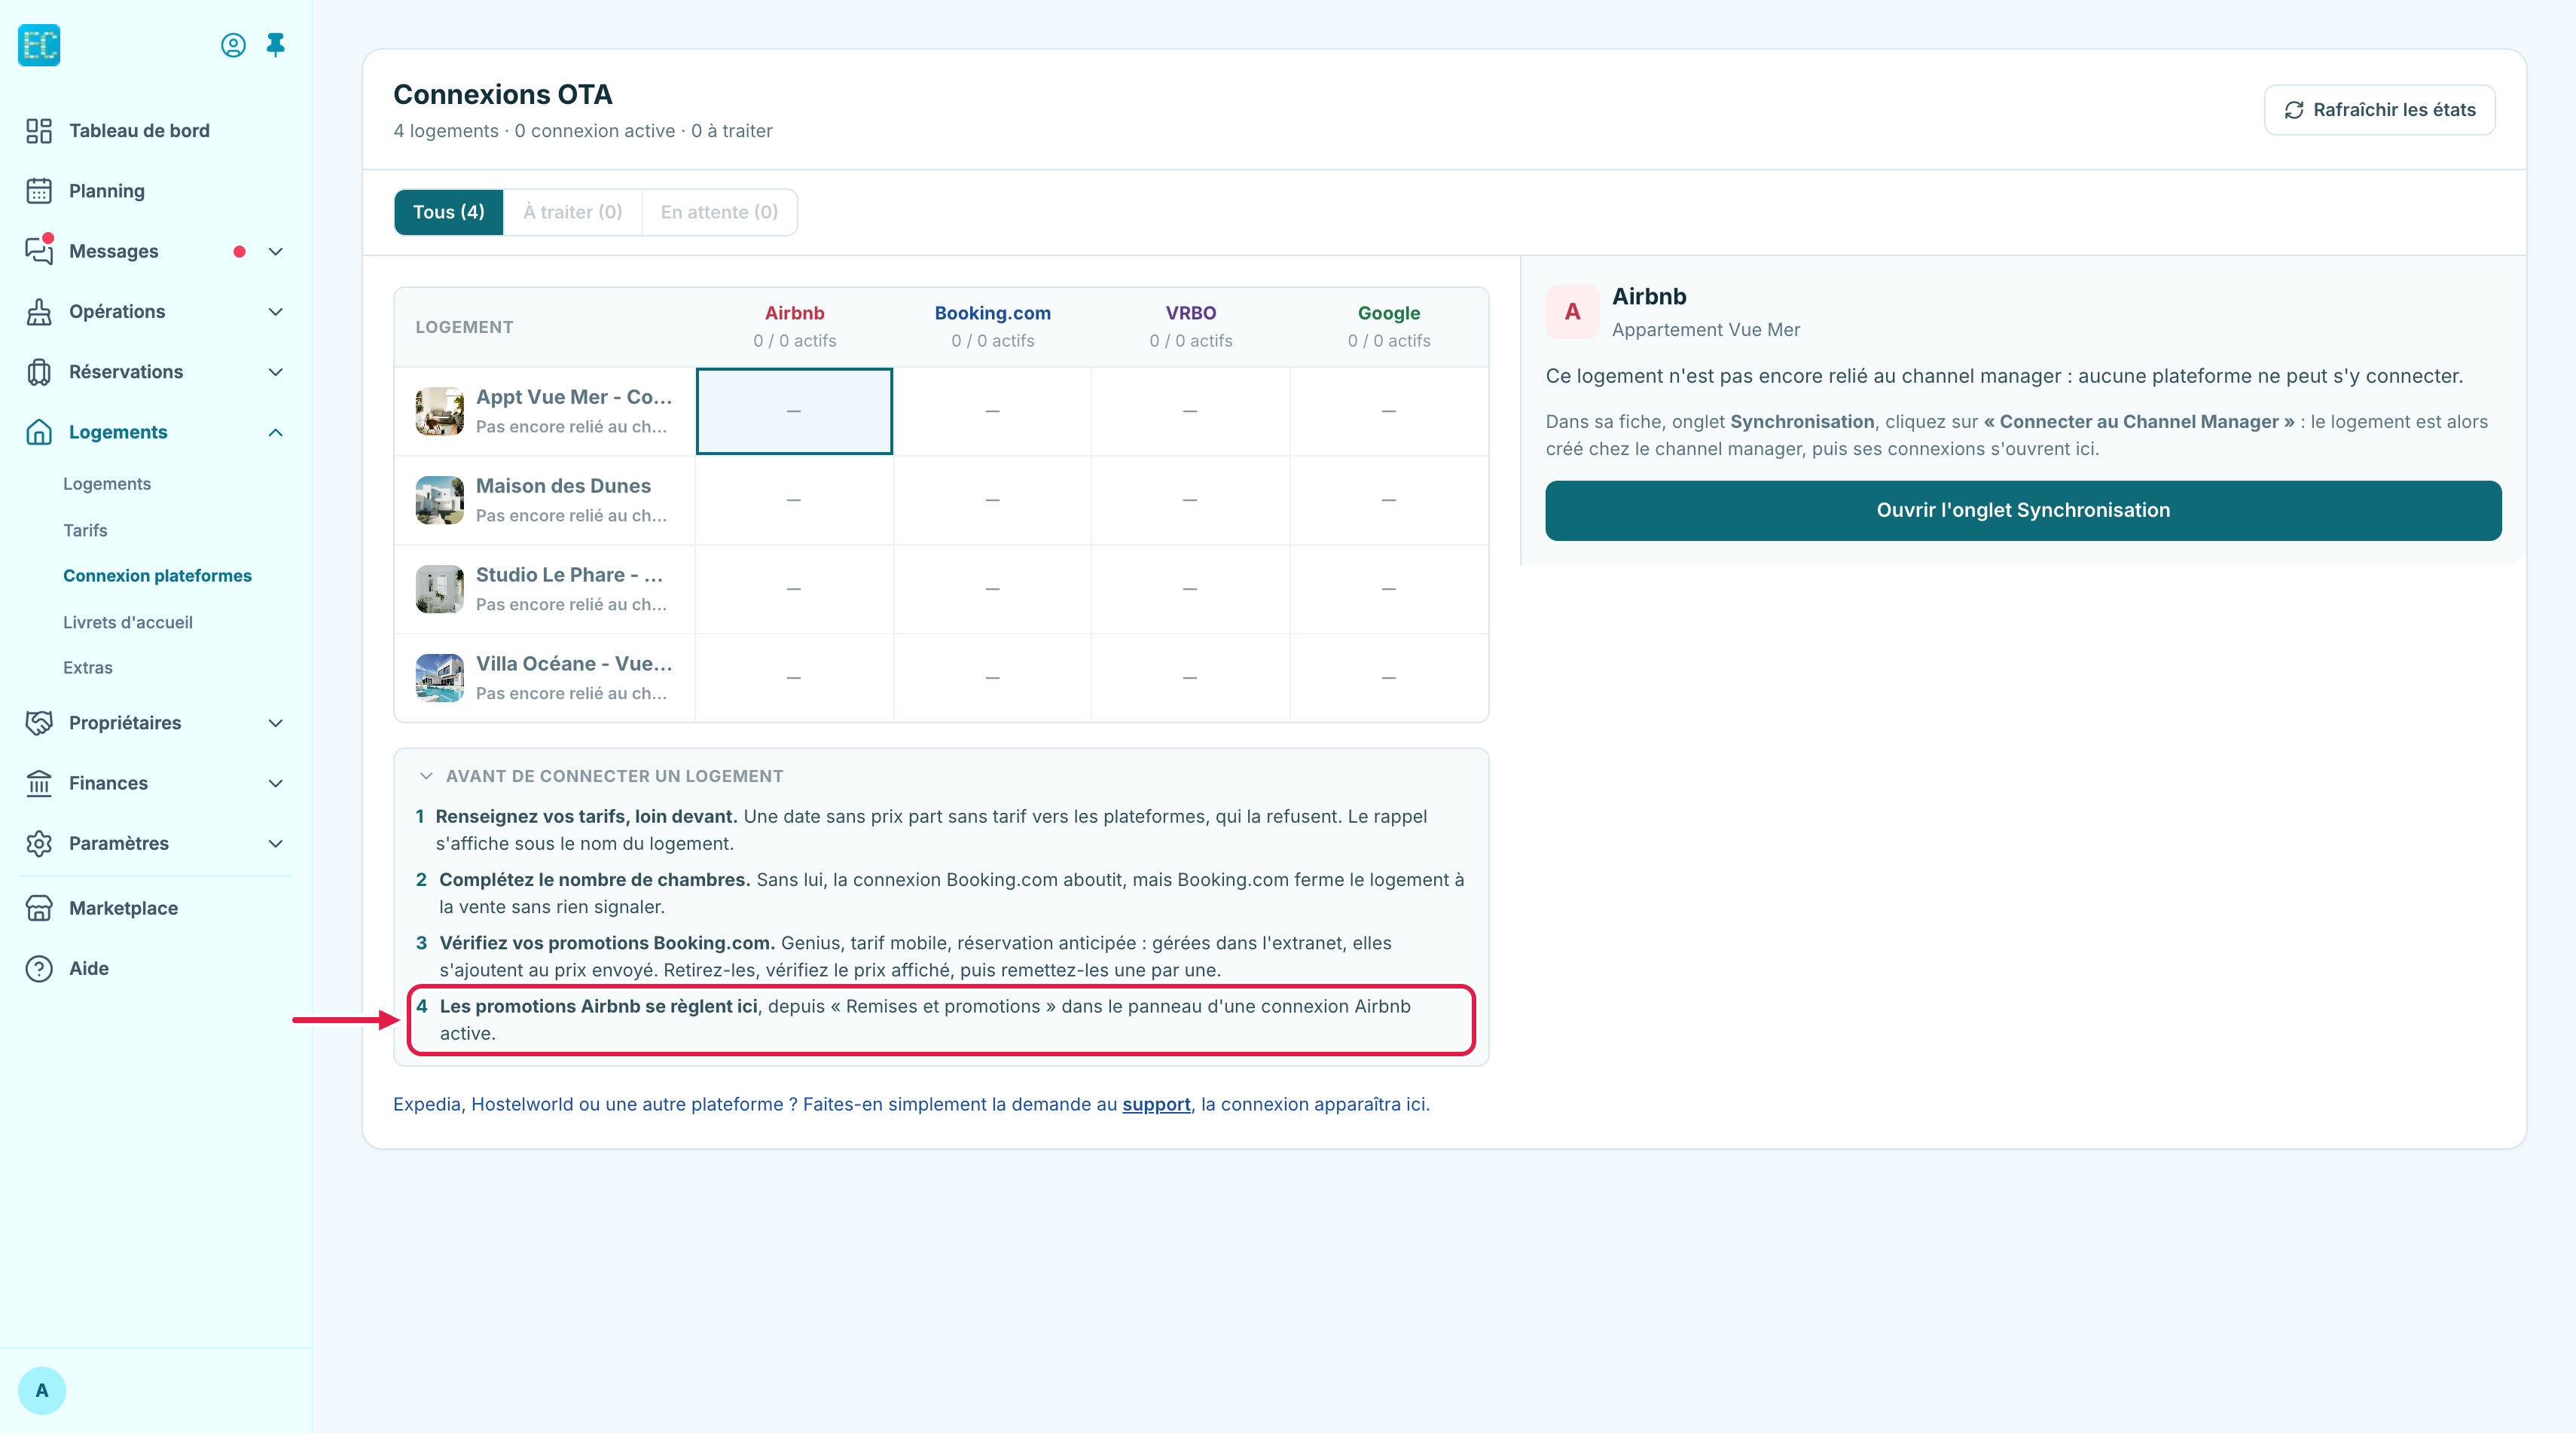Click the Logements house icon
2576x1433 pixels.
(39, 432)
